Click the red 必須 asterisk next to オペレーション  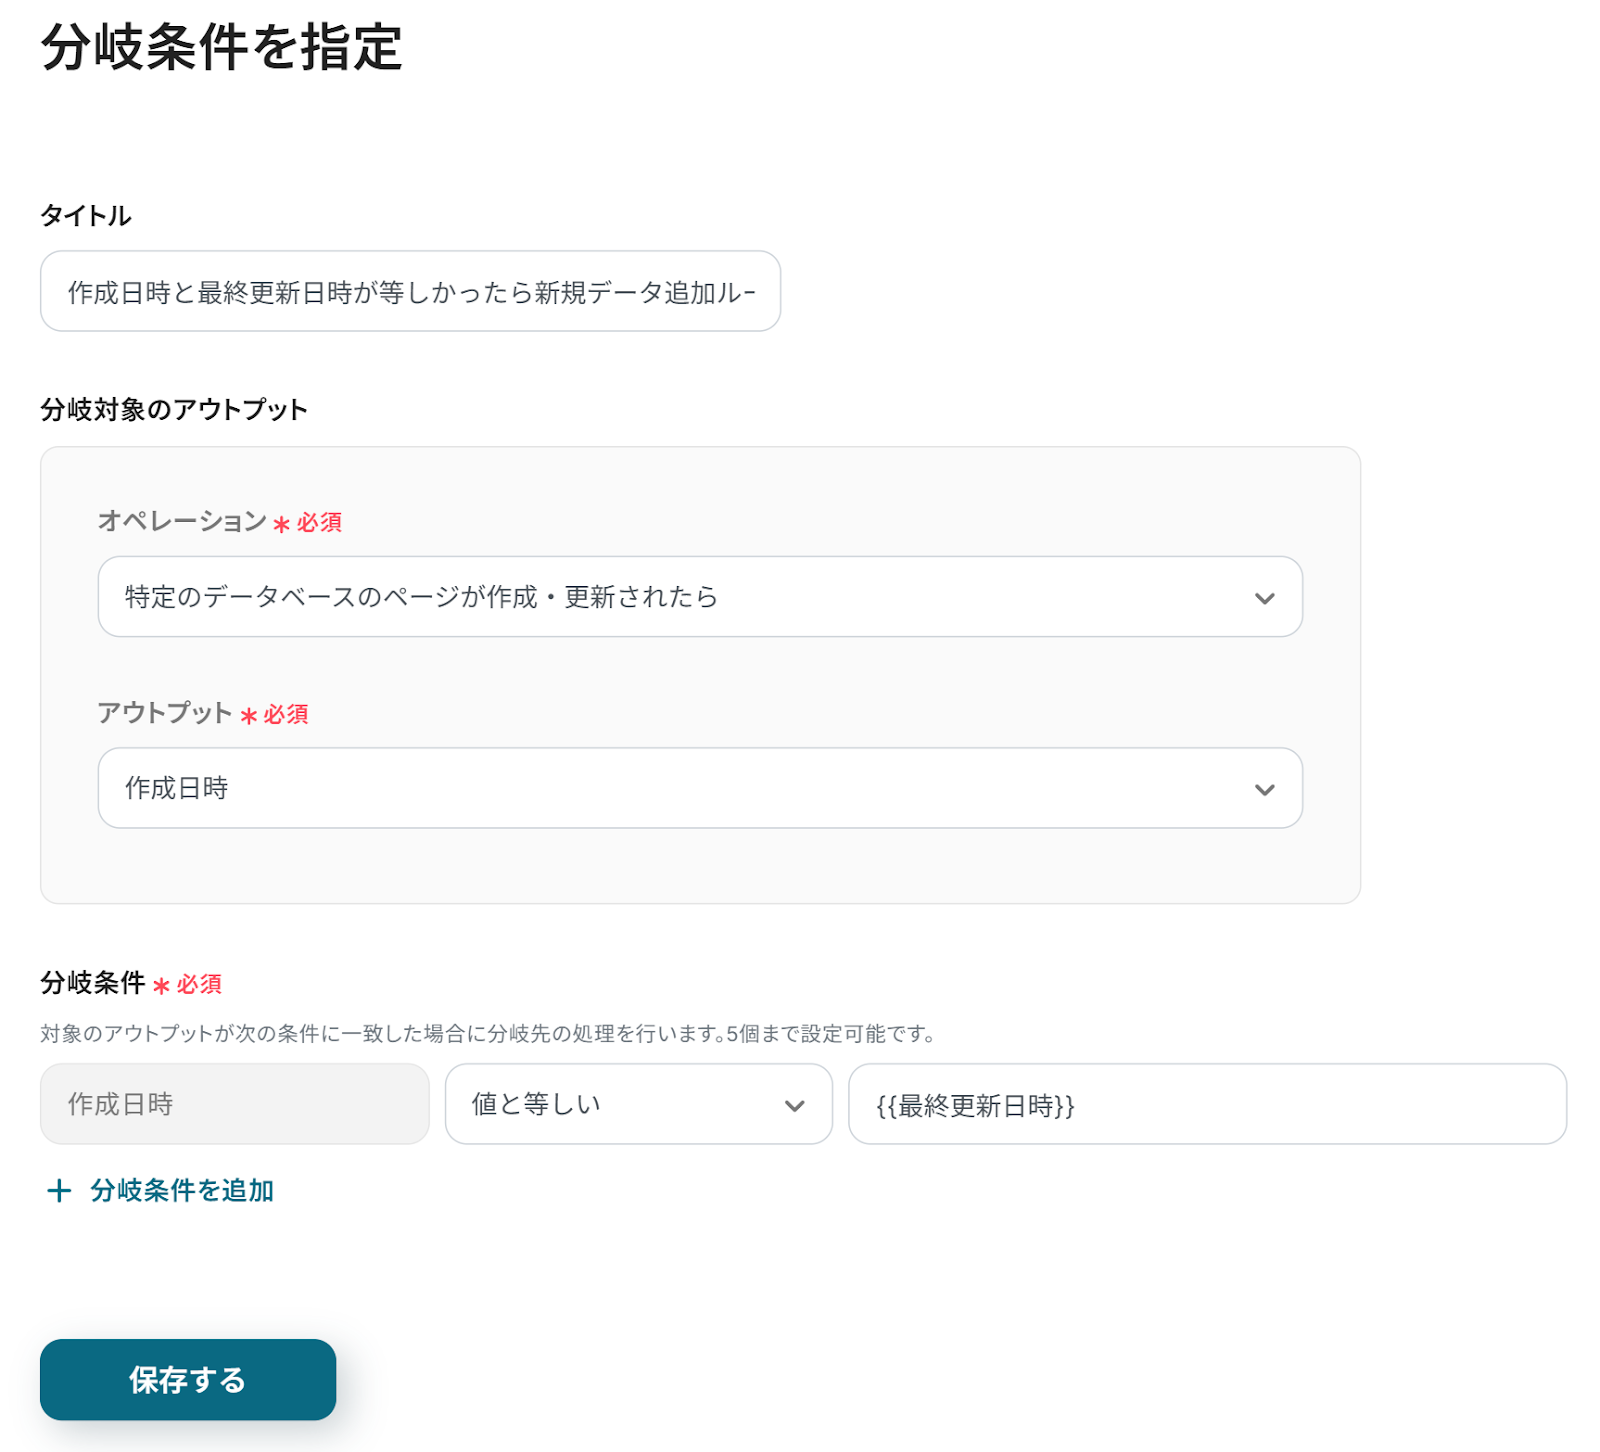tap(282, 524)
